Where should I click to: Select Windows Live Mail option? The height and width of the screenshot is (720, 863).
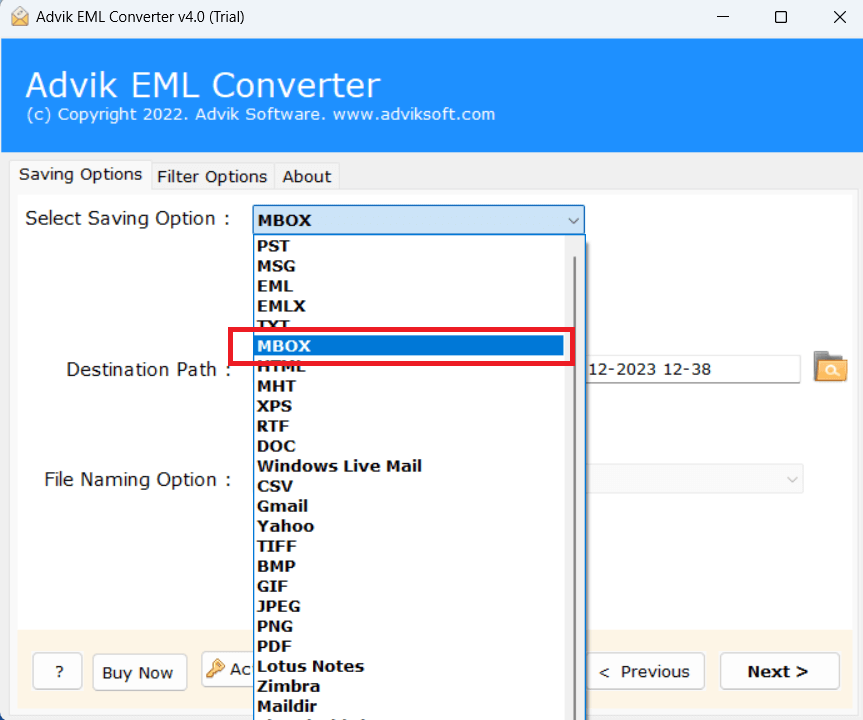tap(409, 466)
